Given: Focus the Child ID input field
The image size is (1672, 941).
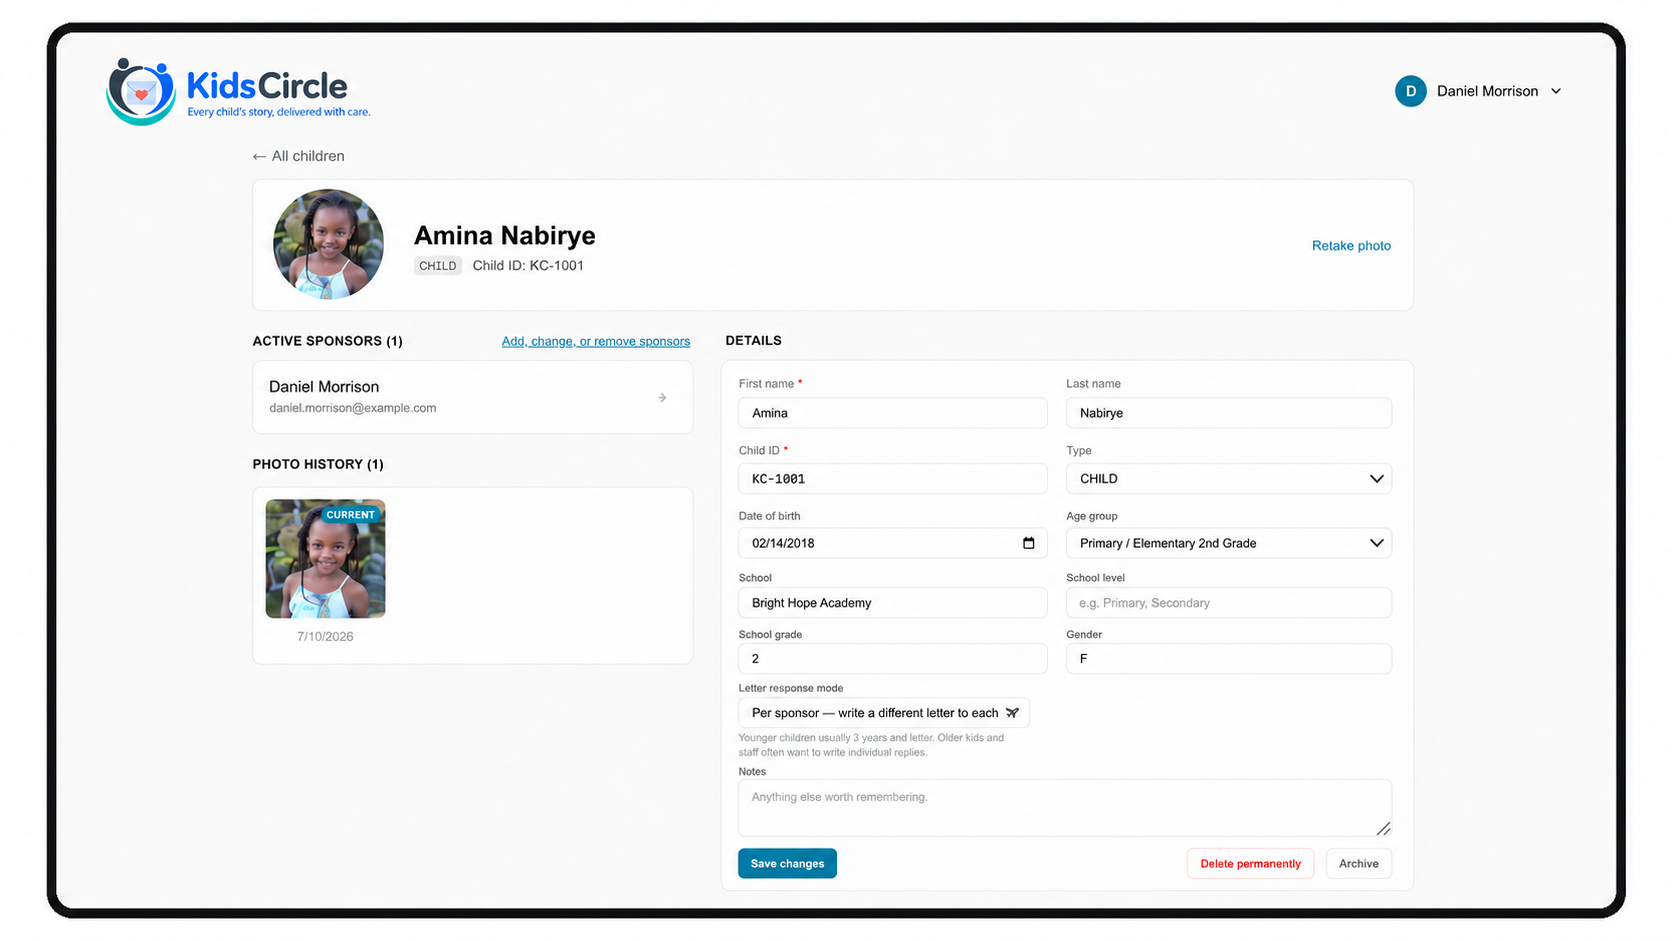Looking at the screenshot, I should coord(892,479).
